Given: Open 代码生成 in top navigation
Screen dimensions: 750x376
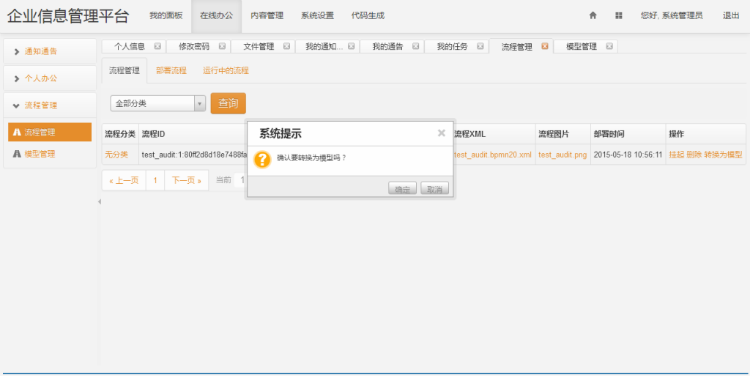Looking at the screenshot, I should coord(368,15).
